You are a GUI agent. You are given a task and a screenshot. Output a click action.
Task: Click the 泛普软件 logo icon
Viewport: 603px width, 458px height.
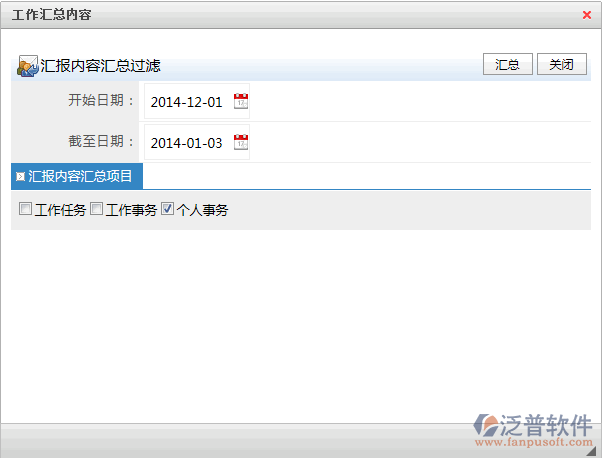pyautogui.click(x=490, y=424)
